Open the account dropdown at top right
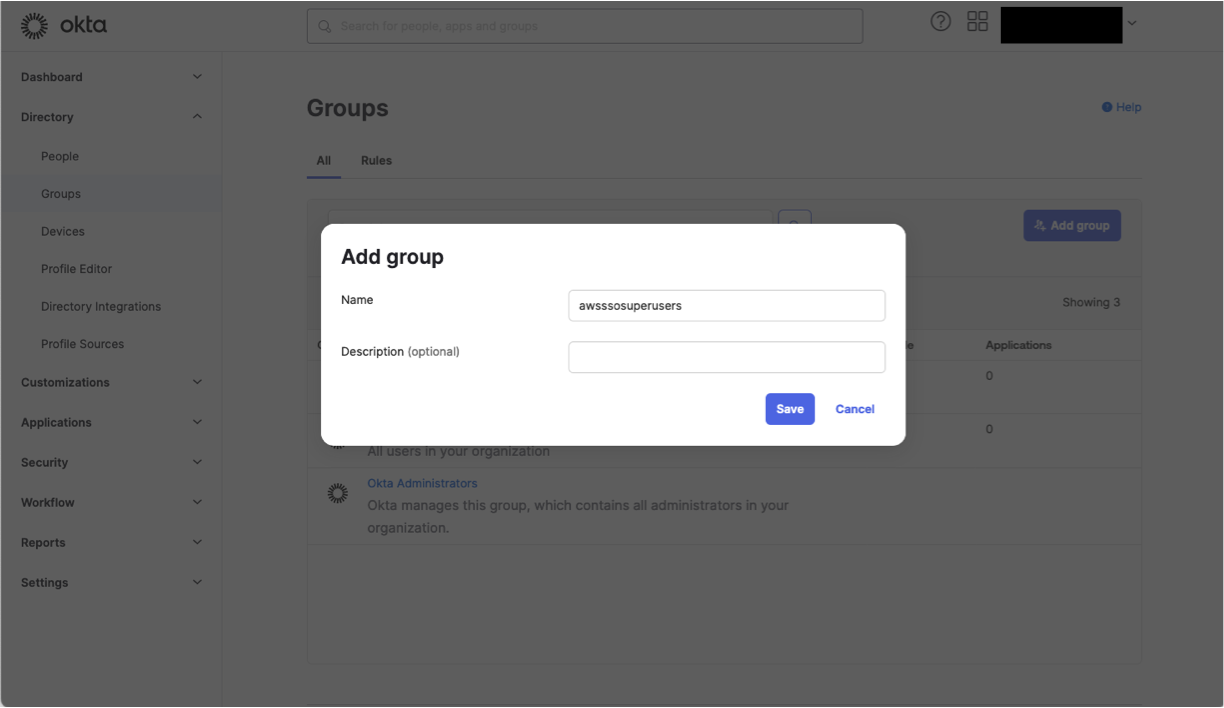 (x=1131, y=22)
